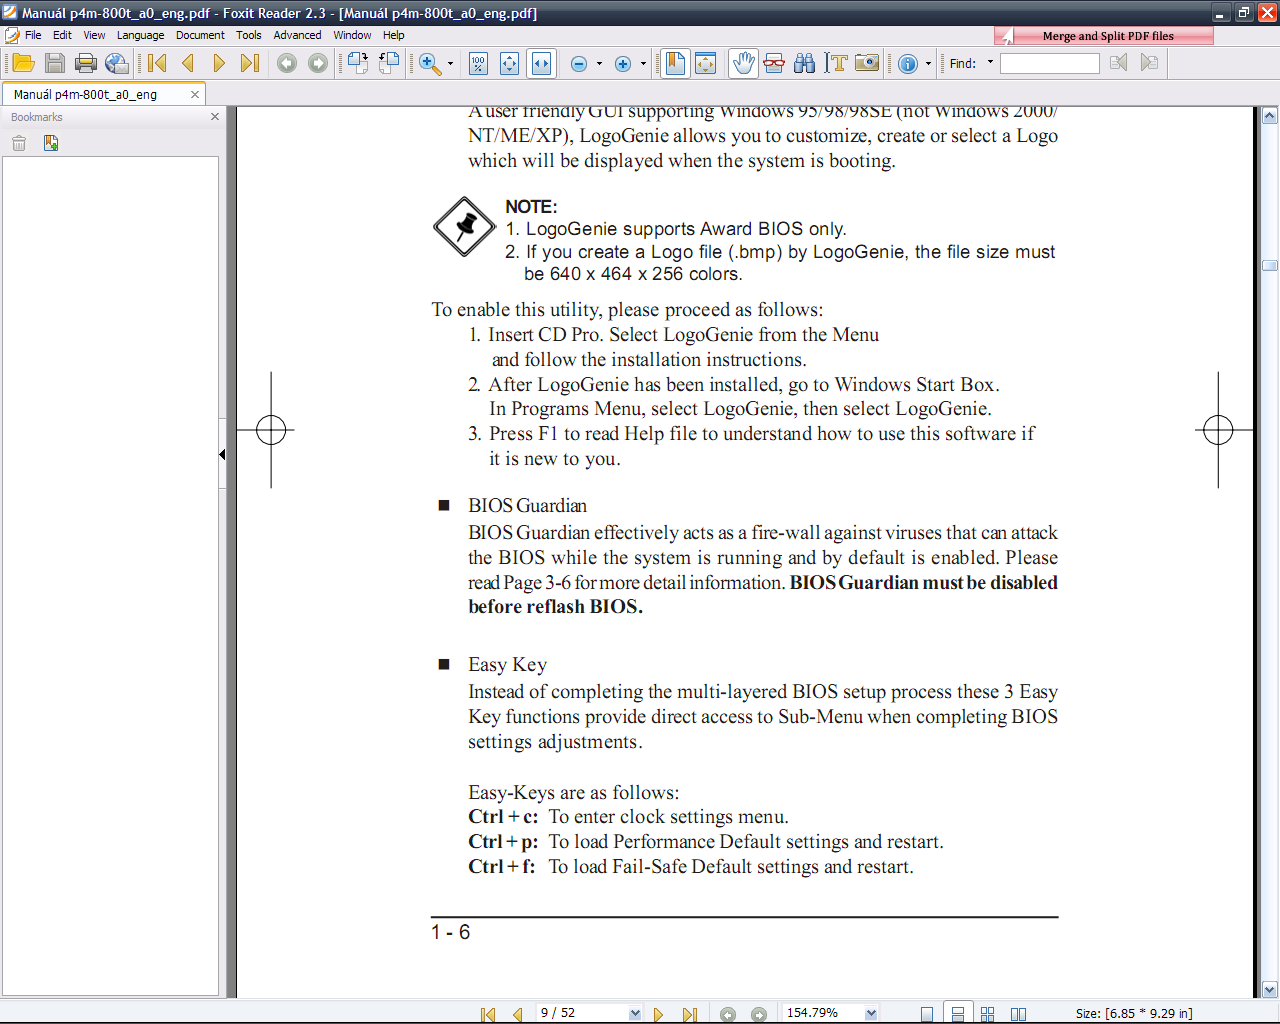
Task: Collapse the navigation panel arrow handle
Action: 222,454
